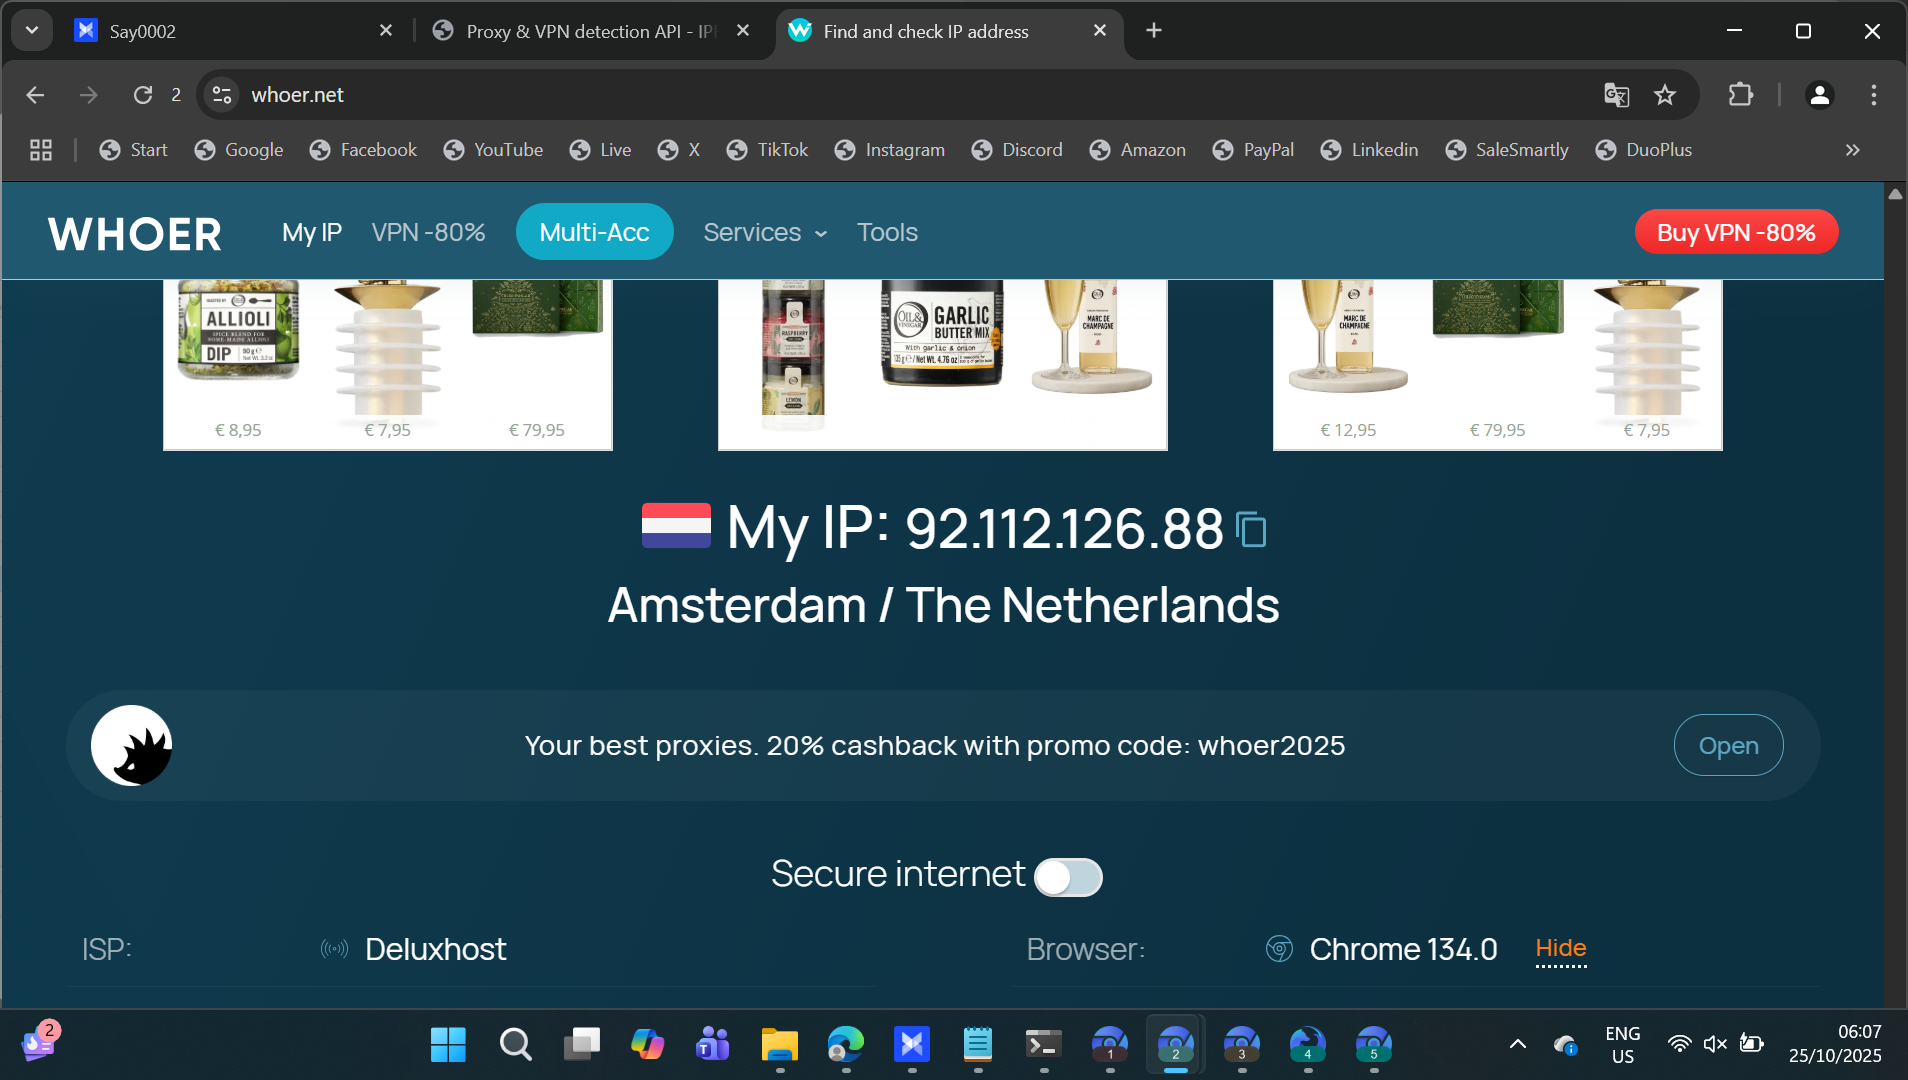Click the Allioli dip ad thumbnail
This screenshot has width=1908, height=1080.
238,330
